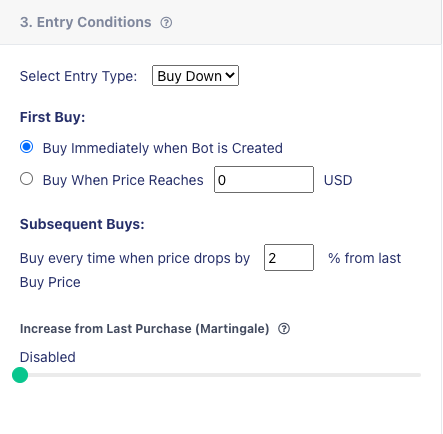The height and width of the screenshot is (434, 443).
Task: Click the green Martingale slider handle
Action: (20, 375)
